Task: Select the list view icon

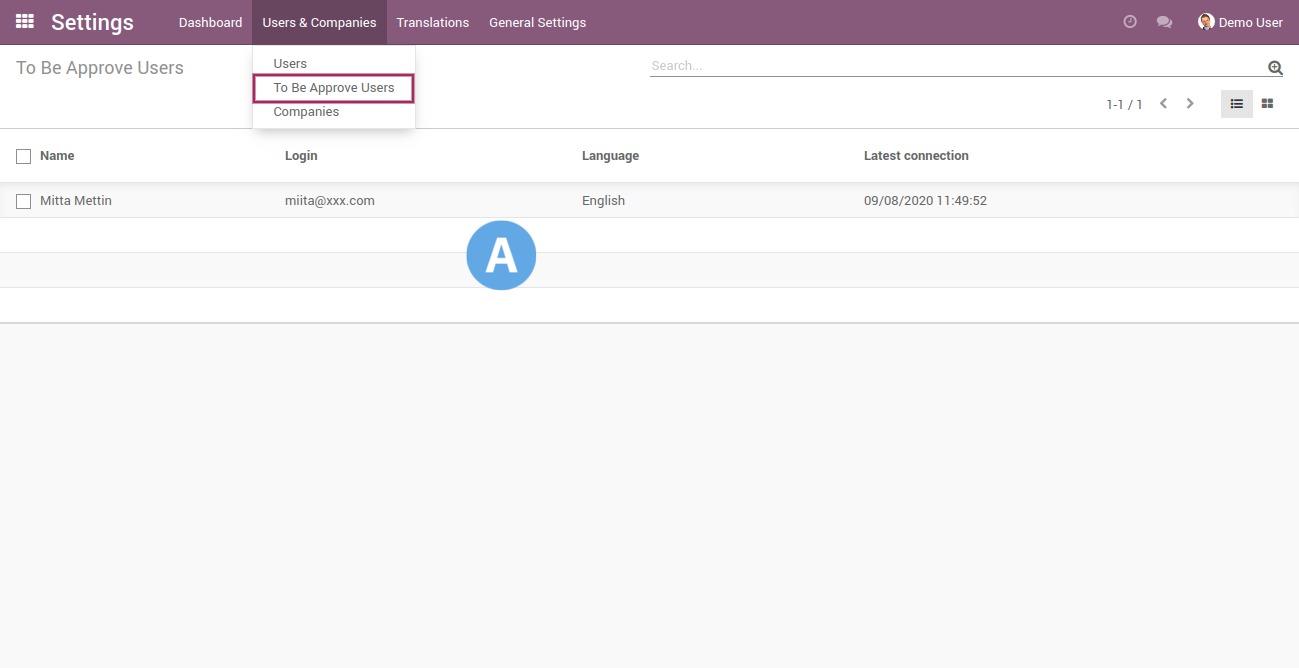Action: pyautogui.click(x=1236, y=103)
